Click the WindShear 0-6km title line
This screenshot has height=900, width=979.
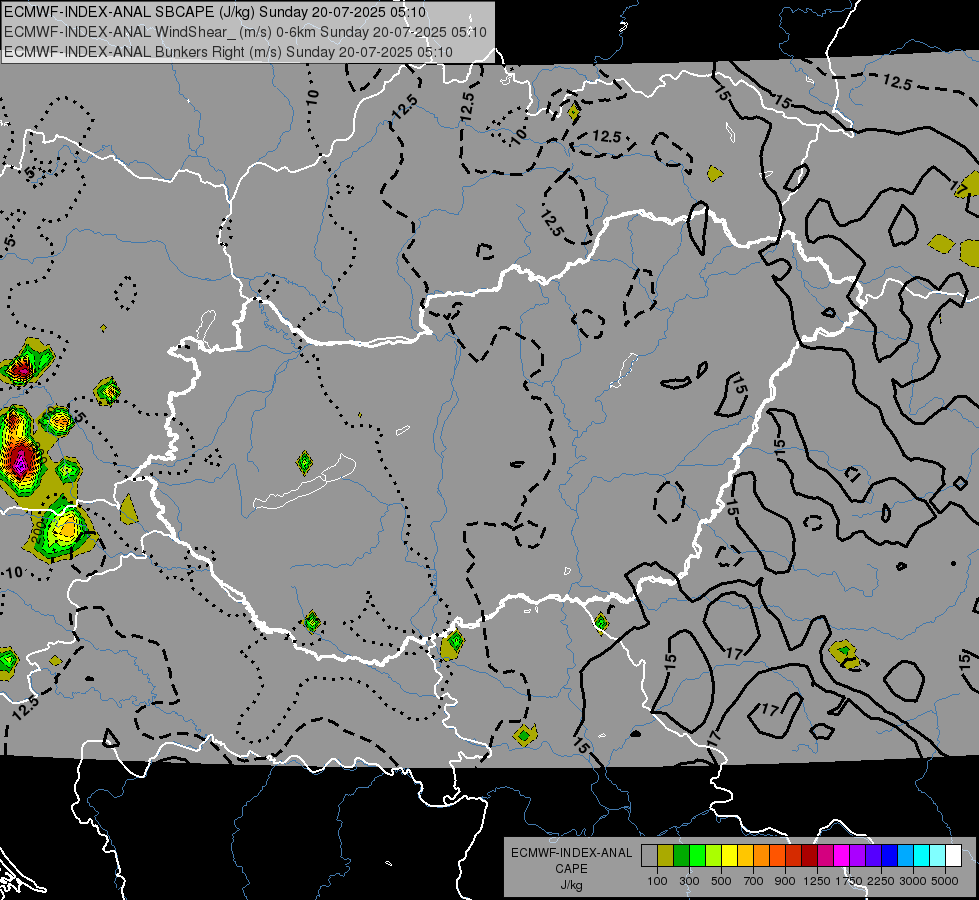pos(245,32)
